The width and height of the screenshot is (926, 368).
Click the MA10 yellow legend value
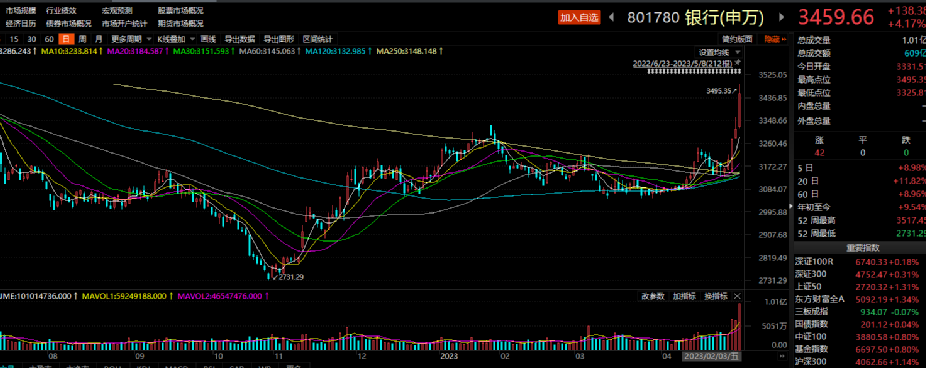[70, 51]
